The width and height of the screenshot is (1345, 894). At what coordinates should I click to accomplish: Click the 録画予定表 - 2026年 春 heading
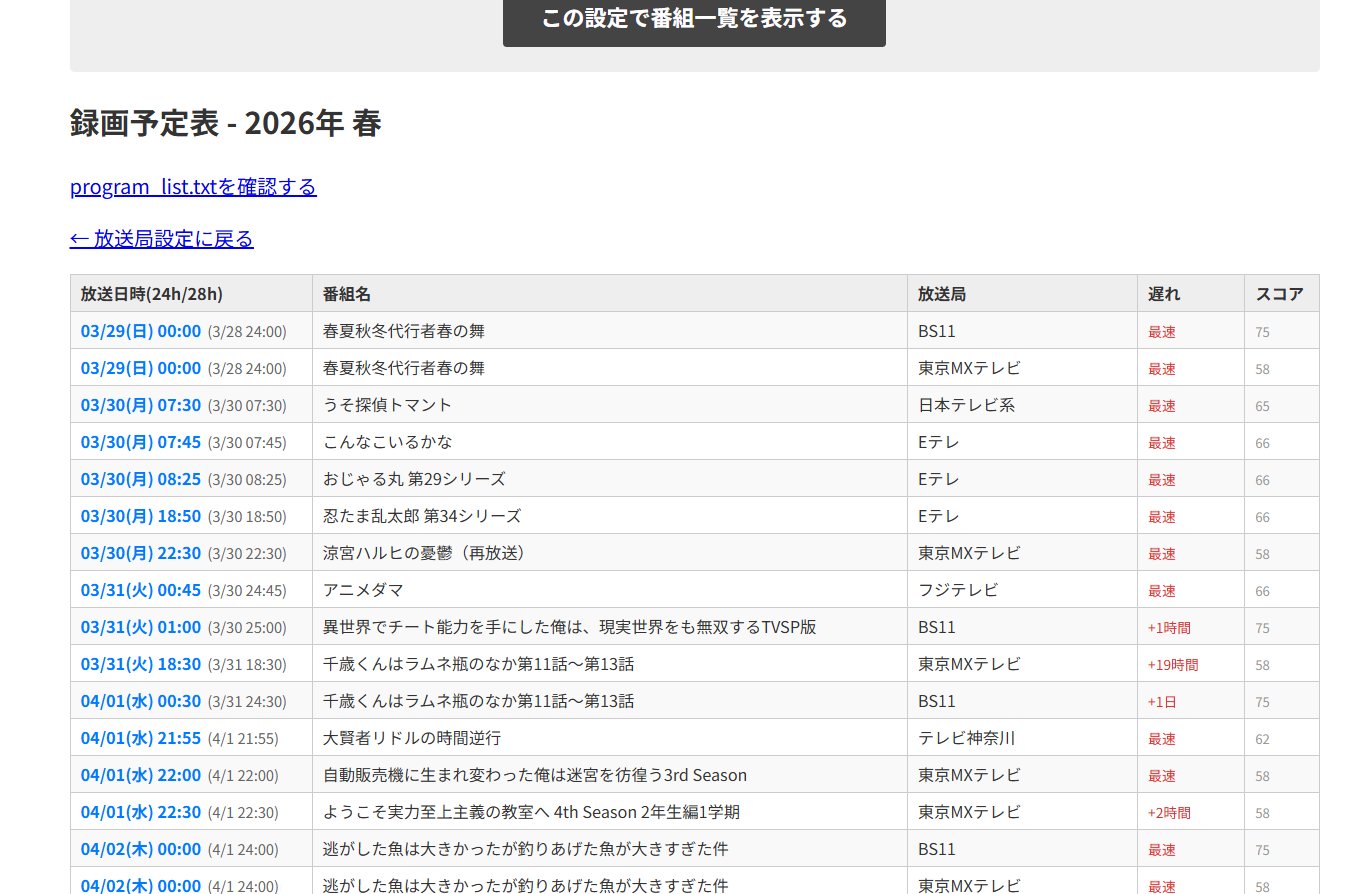(226, 124)
